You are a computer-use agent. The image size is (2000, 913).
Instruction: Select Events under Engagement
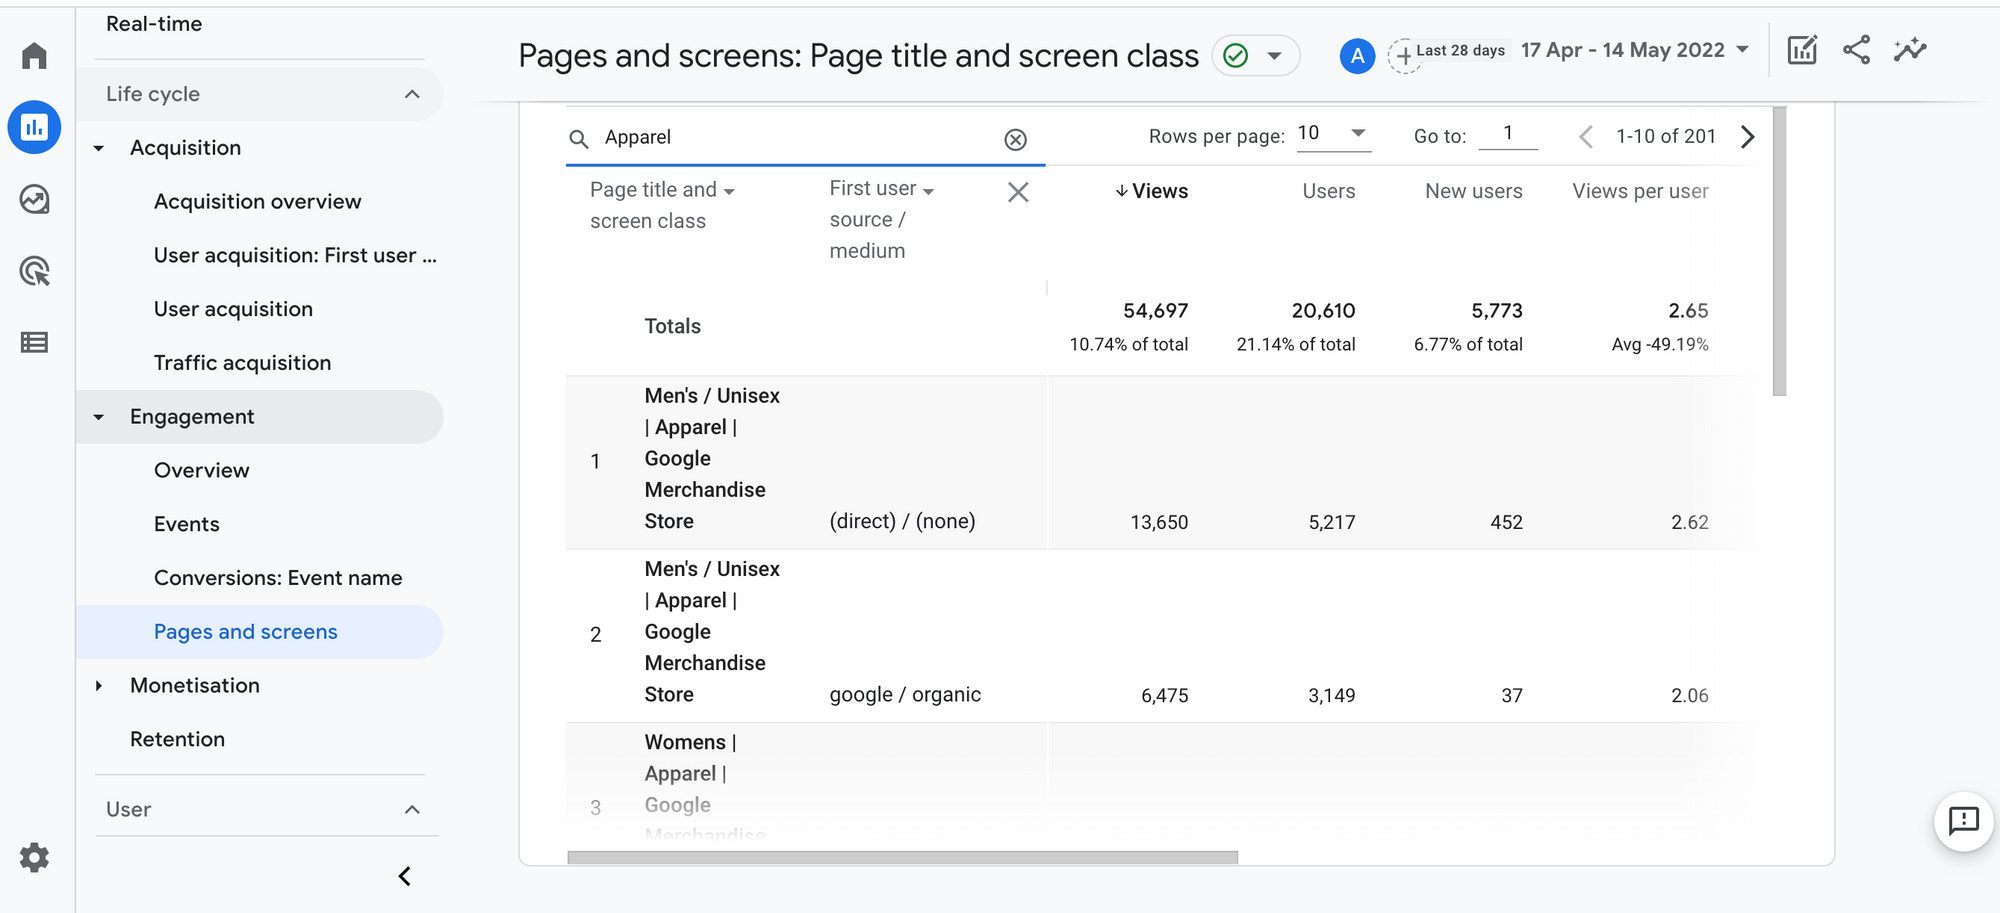pos(186,524)
